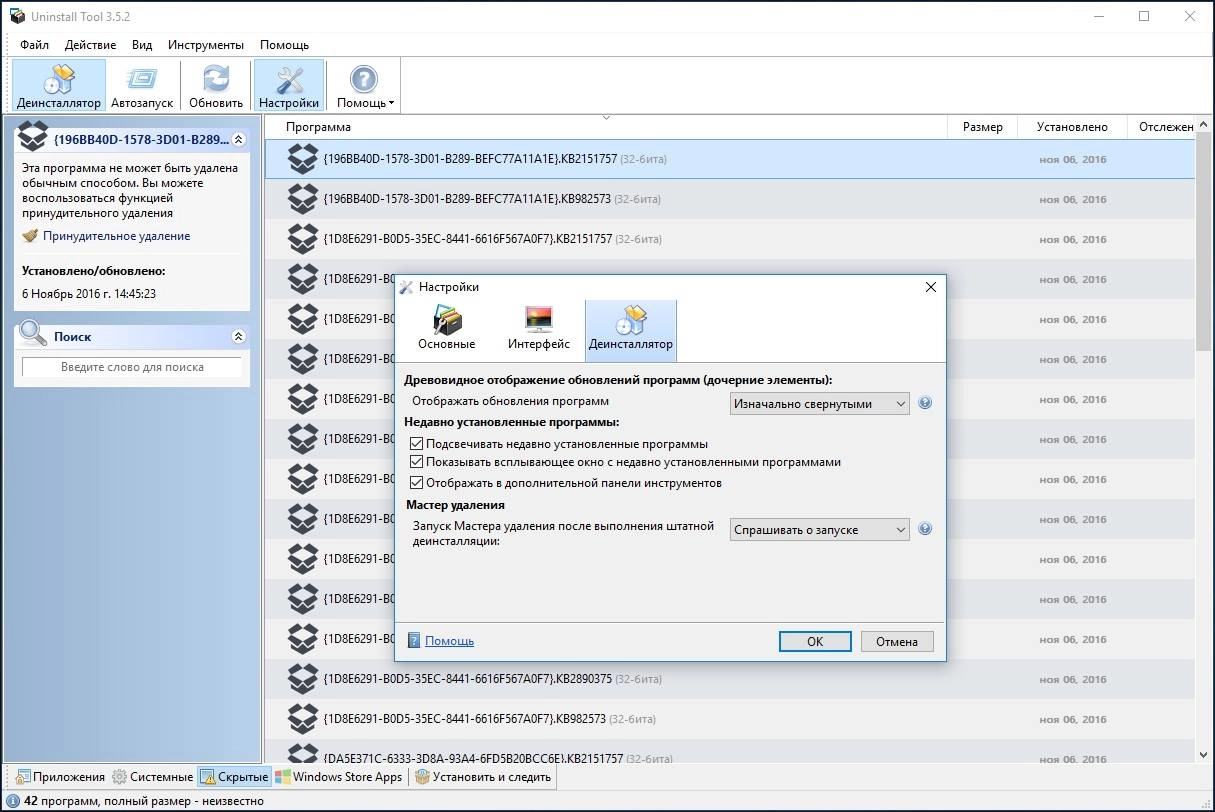Open the Помощь toolbar dropdown arrow
Screen dimensions: 1215x812
point(391,103)
